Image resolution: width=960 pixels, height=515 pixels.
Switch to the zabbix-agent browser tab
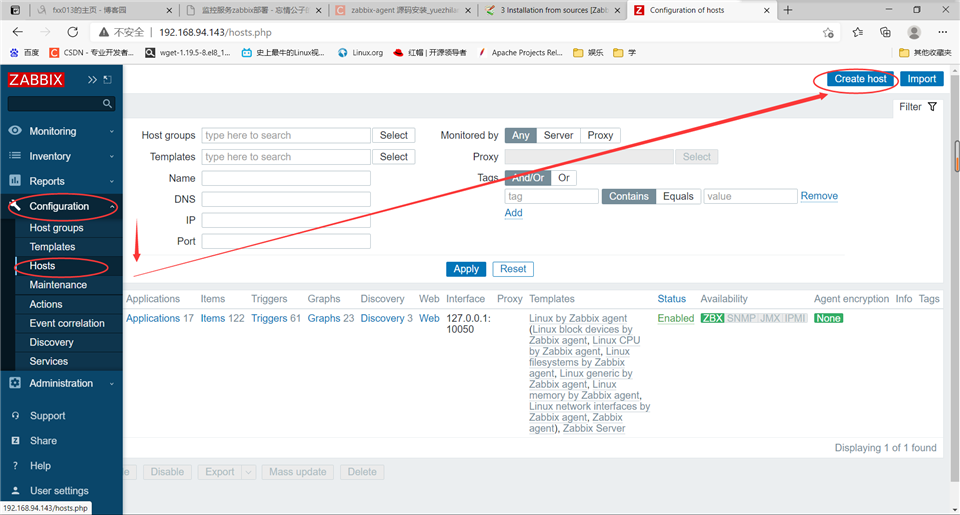coord(404,10)
